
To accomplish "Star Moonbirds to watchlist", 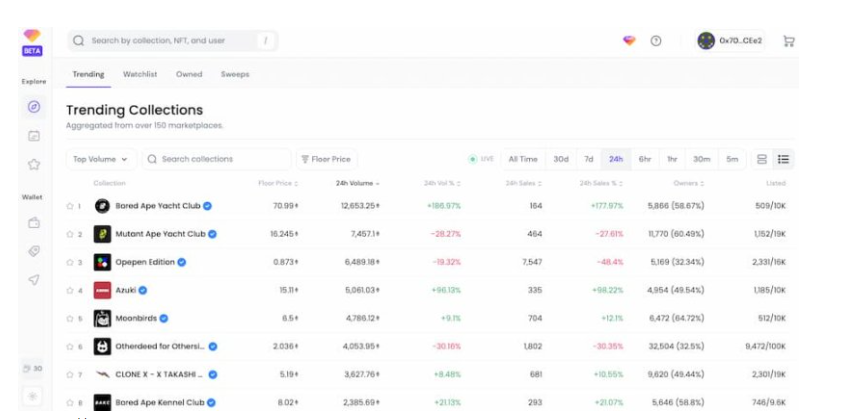I will pos(69,319).
